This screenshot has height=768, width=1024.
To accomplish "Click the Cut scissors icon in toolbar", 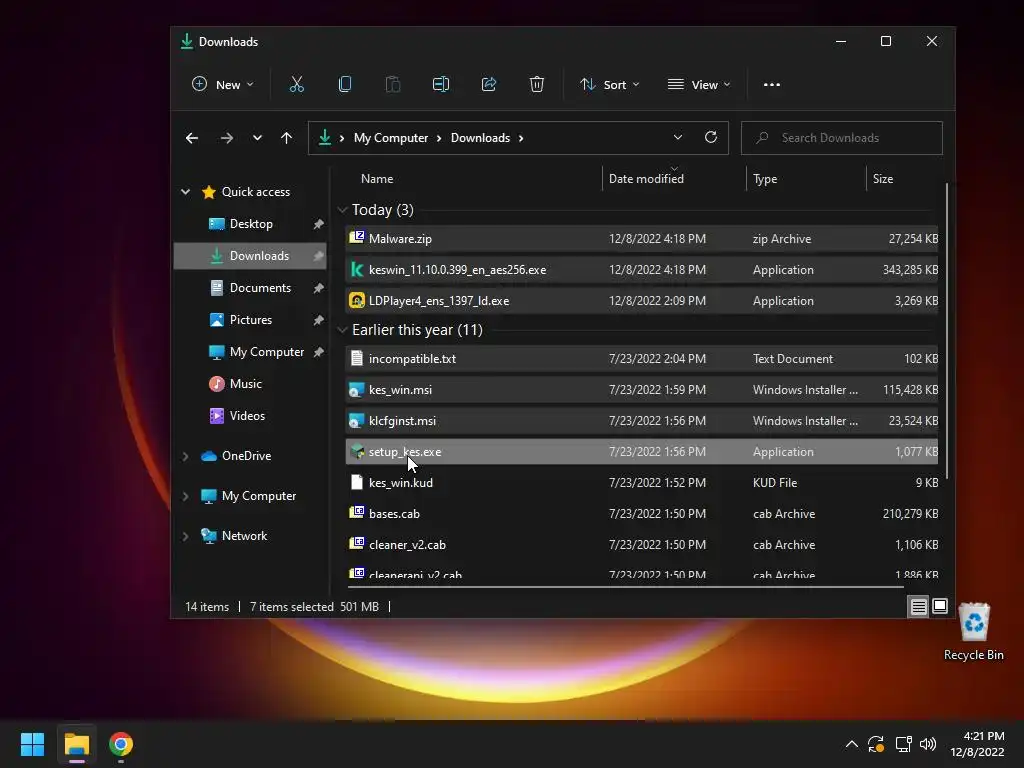I will [296, 84].
